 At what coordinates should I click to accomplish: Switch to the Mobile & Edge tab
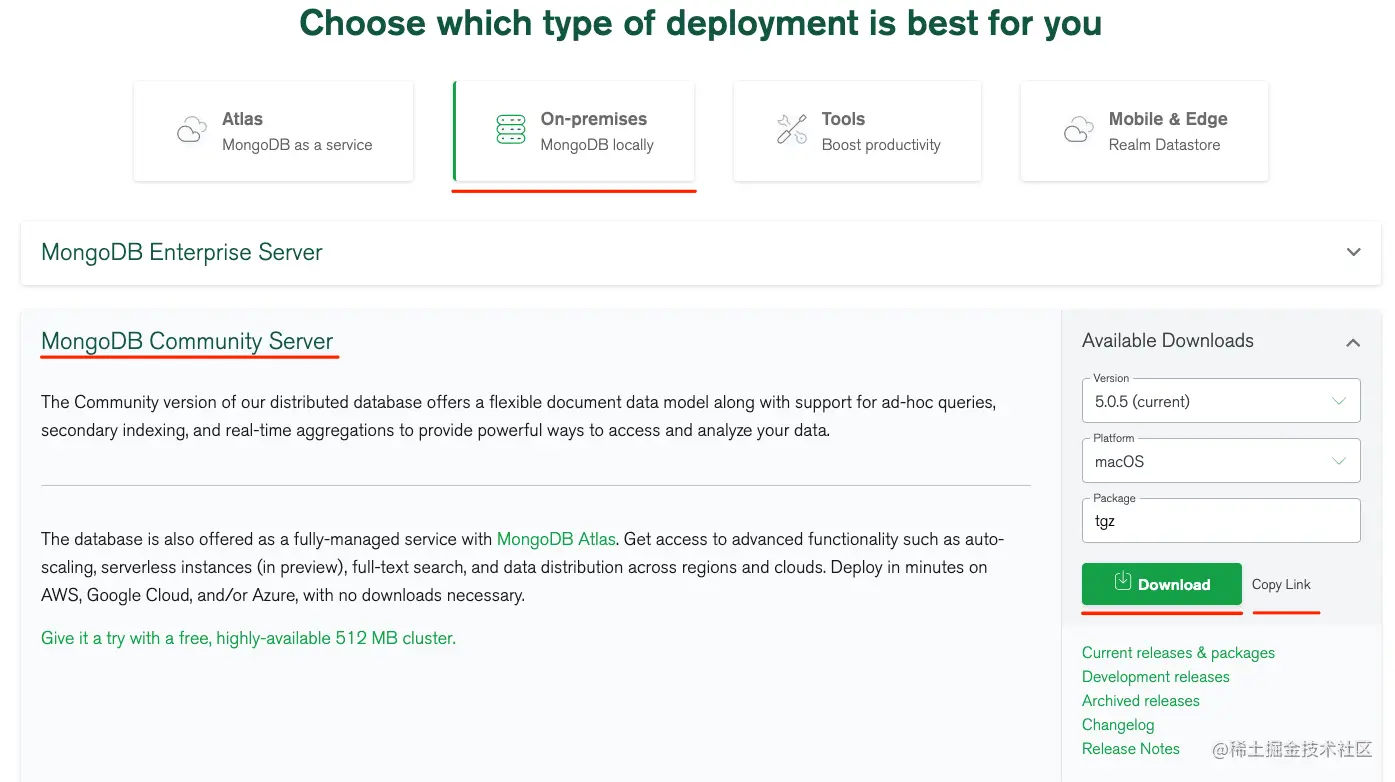1144,131
